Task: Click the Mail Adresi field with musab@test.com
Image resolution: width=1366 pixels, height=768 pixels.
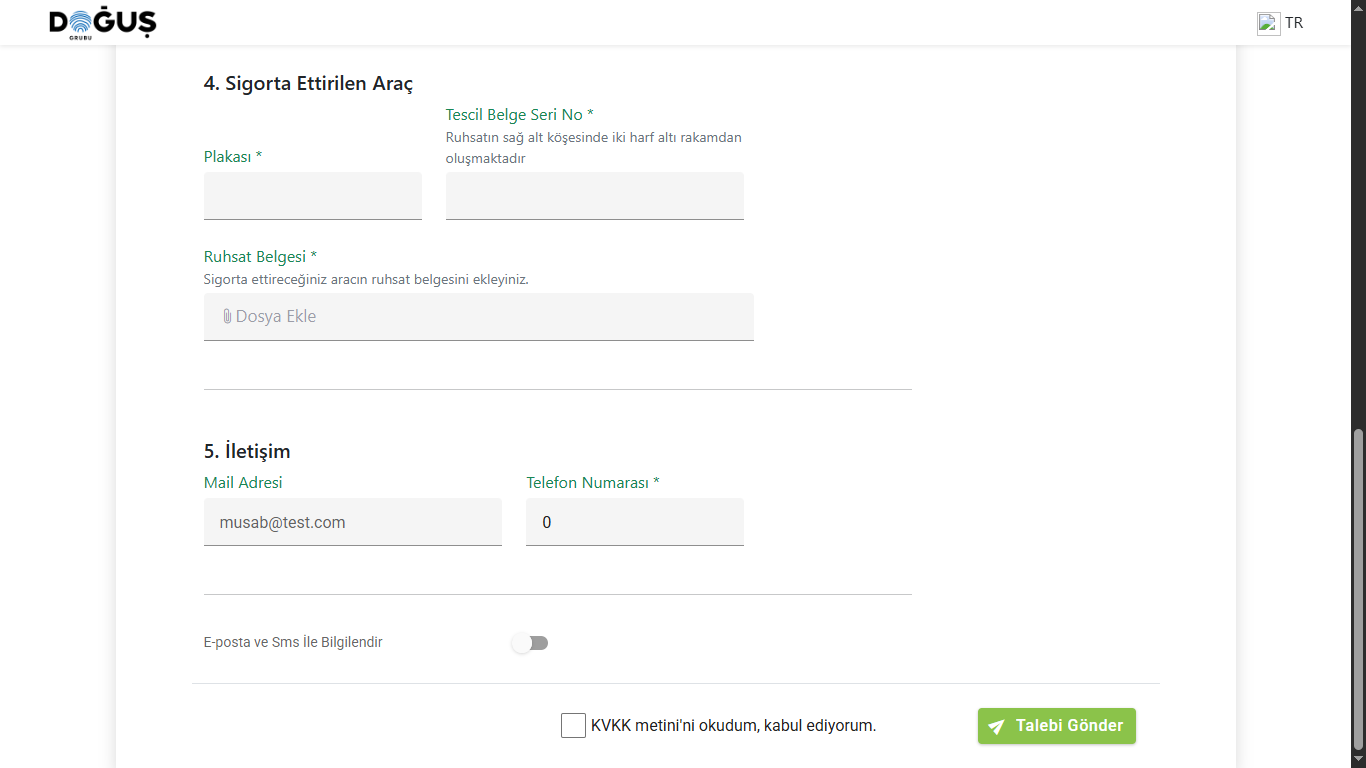Action: coord(352,522)
